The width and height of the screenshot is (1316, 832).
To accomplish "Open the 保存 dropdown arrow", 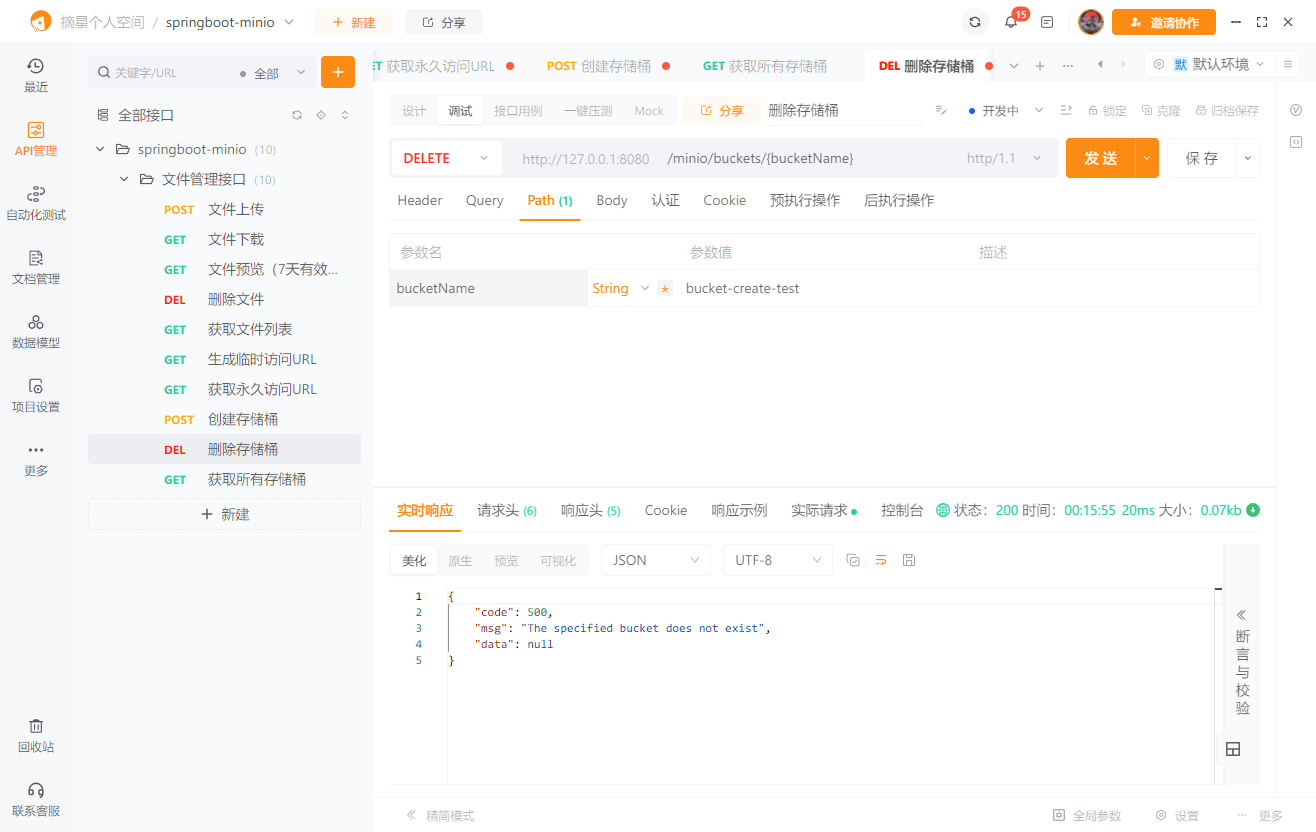I will [1247, 158].
